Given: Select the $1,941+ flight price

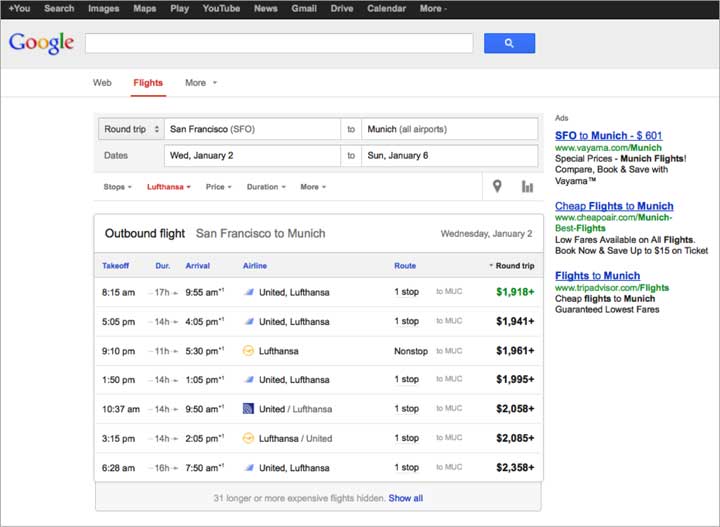Looking at the screenshot, I should point(515,321).
